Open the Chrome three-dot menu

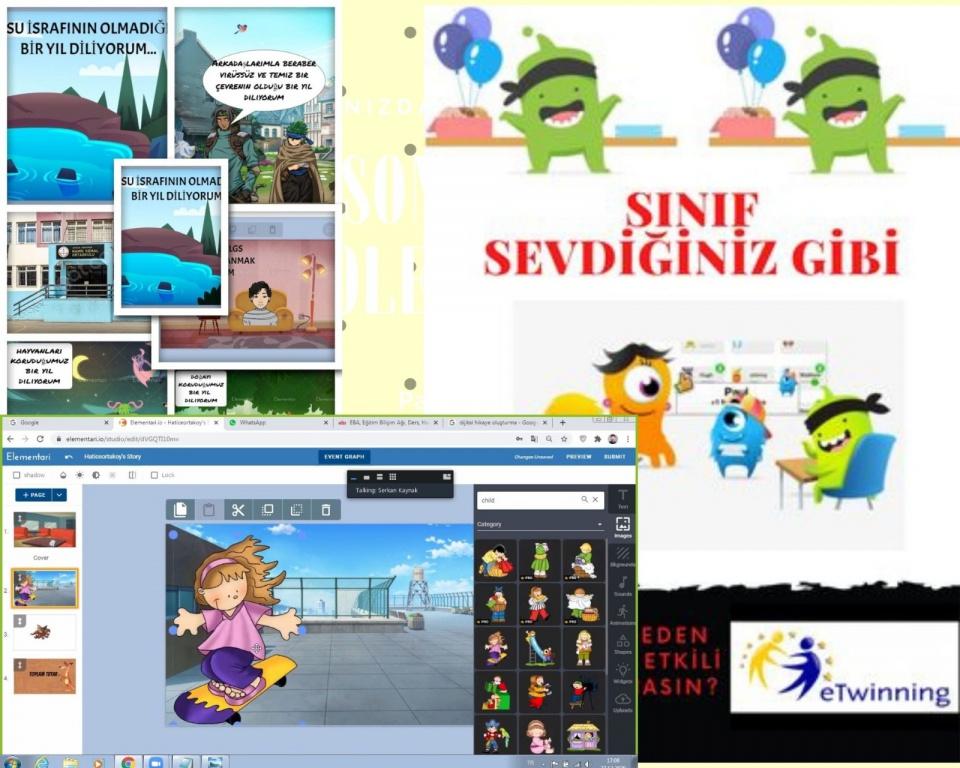pos(628,439)
